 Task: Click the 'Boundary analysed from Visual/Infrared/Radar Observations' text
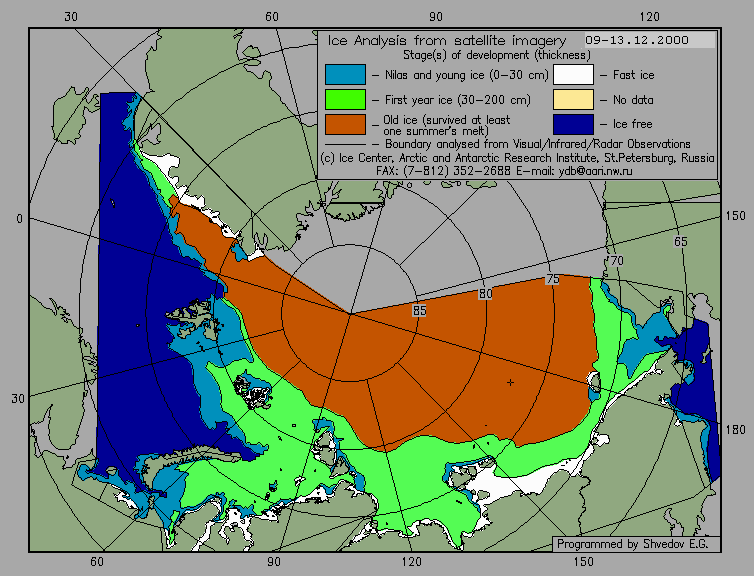538,144
